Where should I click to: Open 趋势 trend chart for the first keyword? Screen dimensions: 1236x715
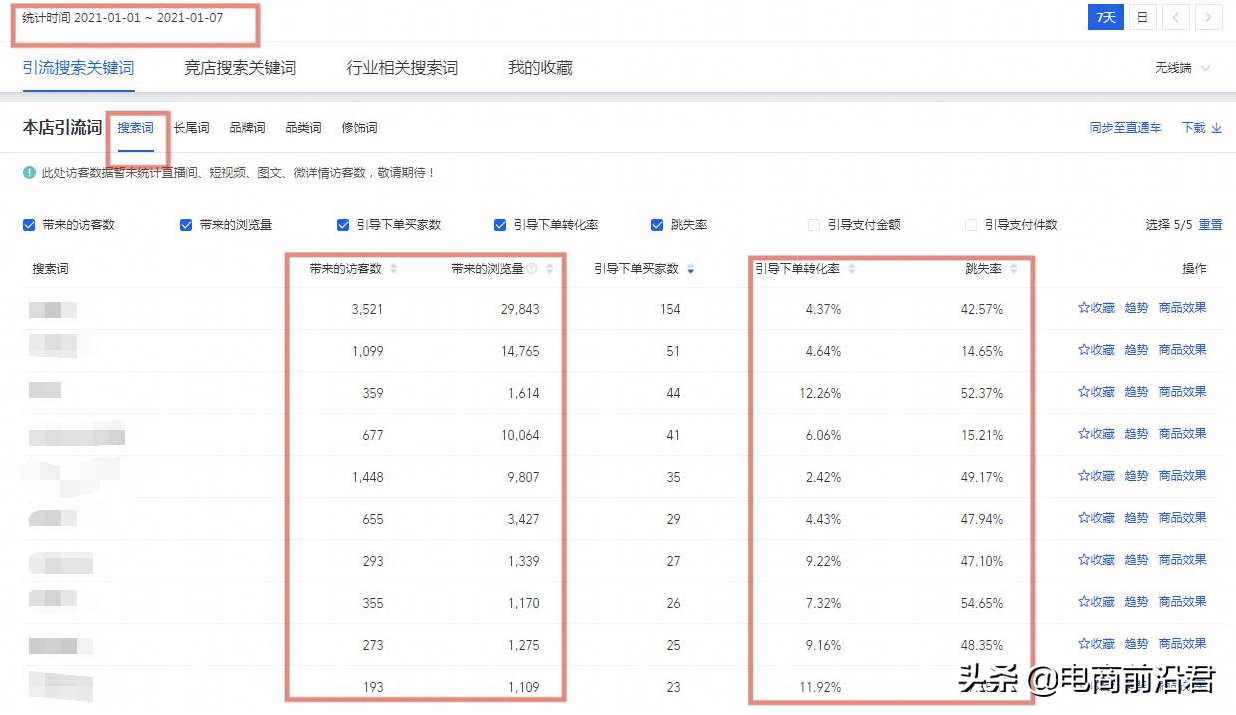(x=1136, y=308)
